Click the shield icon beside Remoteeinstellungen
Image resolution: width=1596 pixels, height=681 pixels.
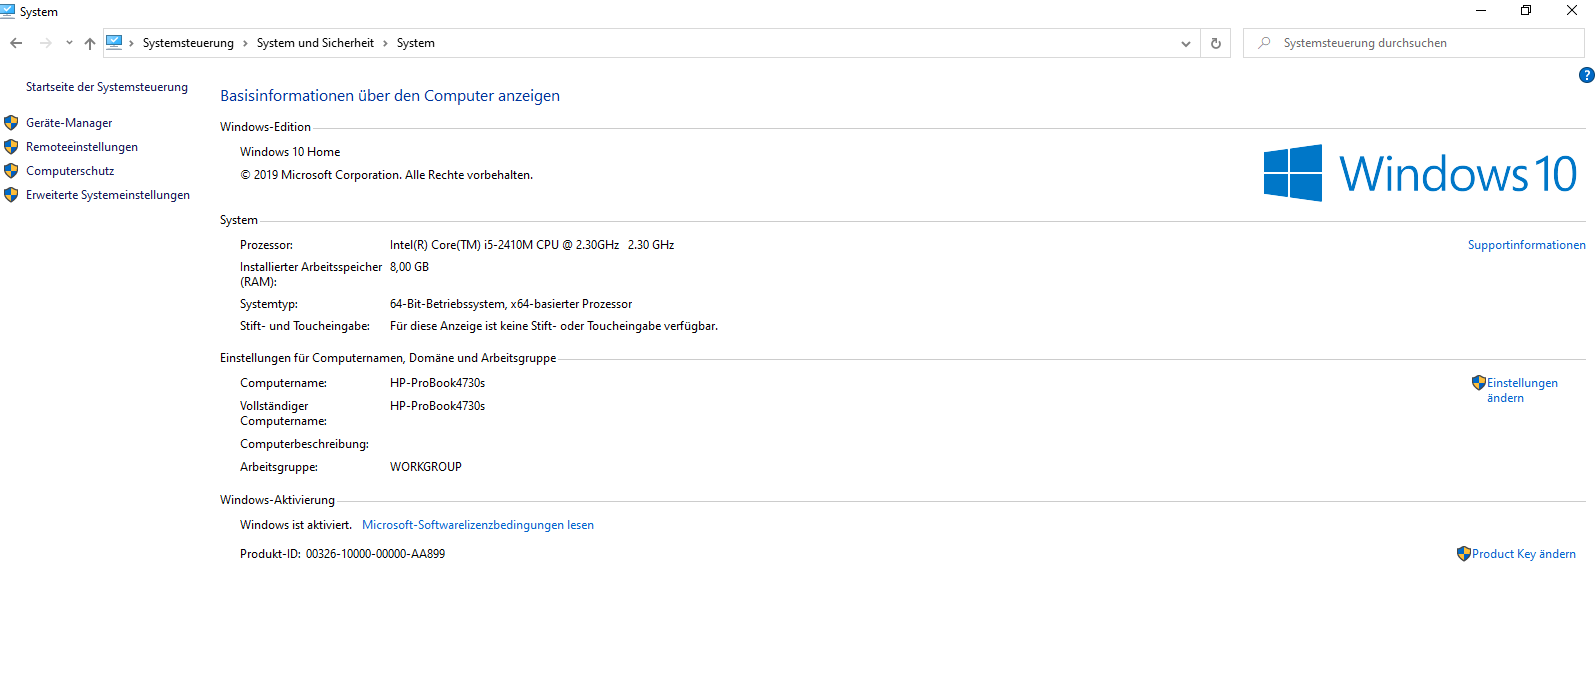coord(11,147)
